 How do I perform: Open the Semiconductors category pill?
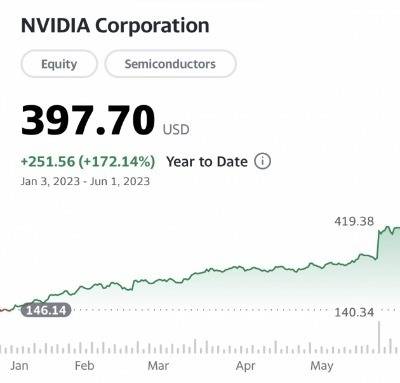tap(170, 64)
